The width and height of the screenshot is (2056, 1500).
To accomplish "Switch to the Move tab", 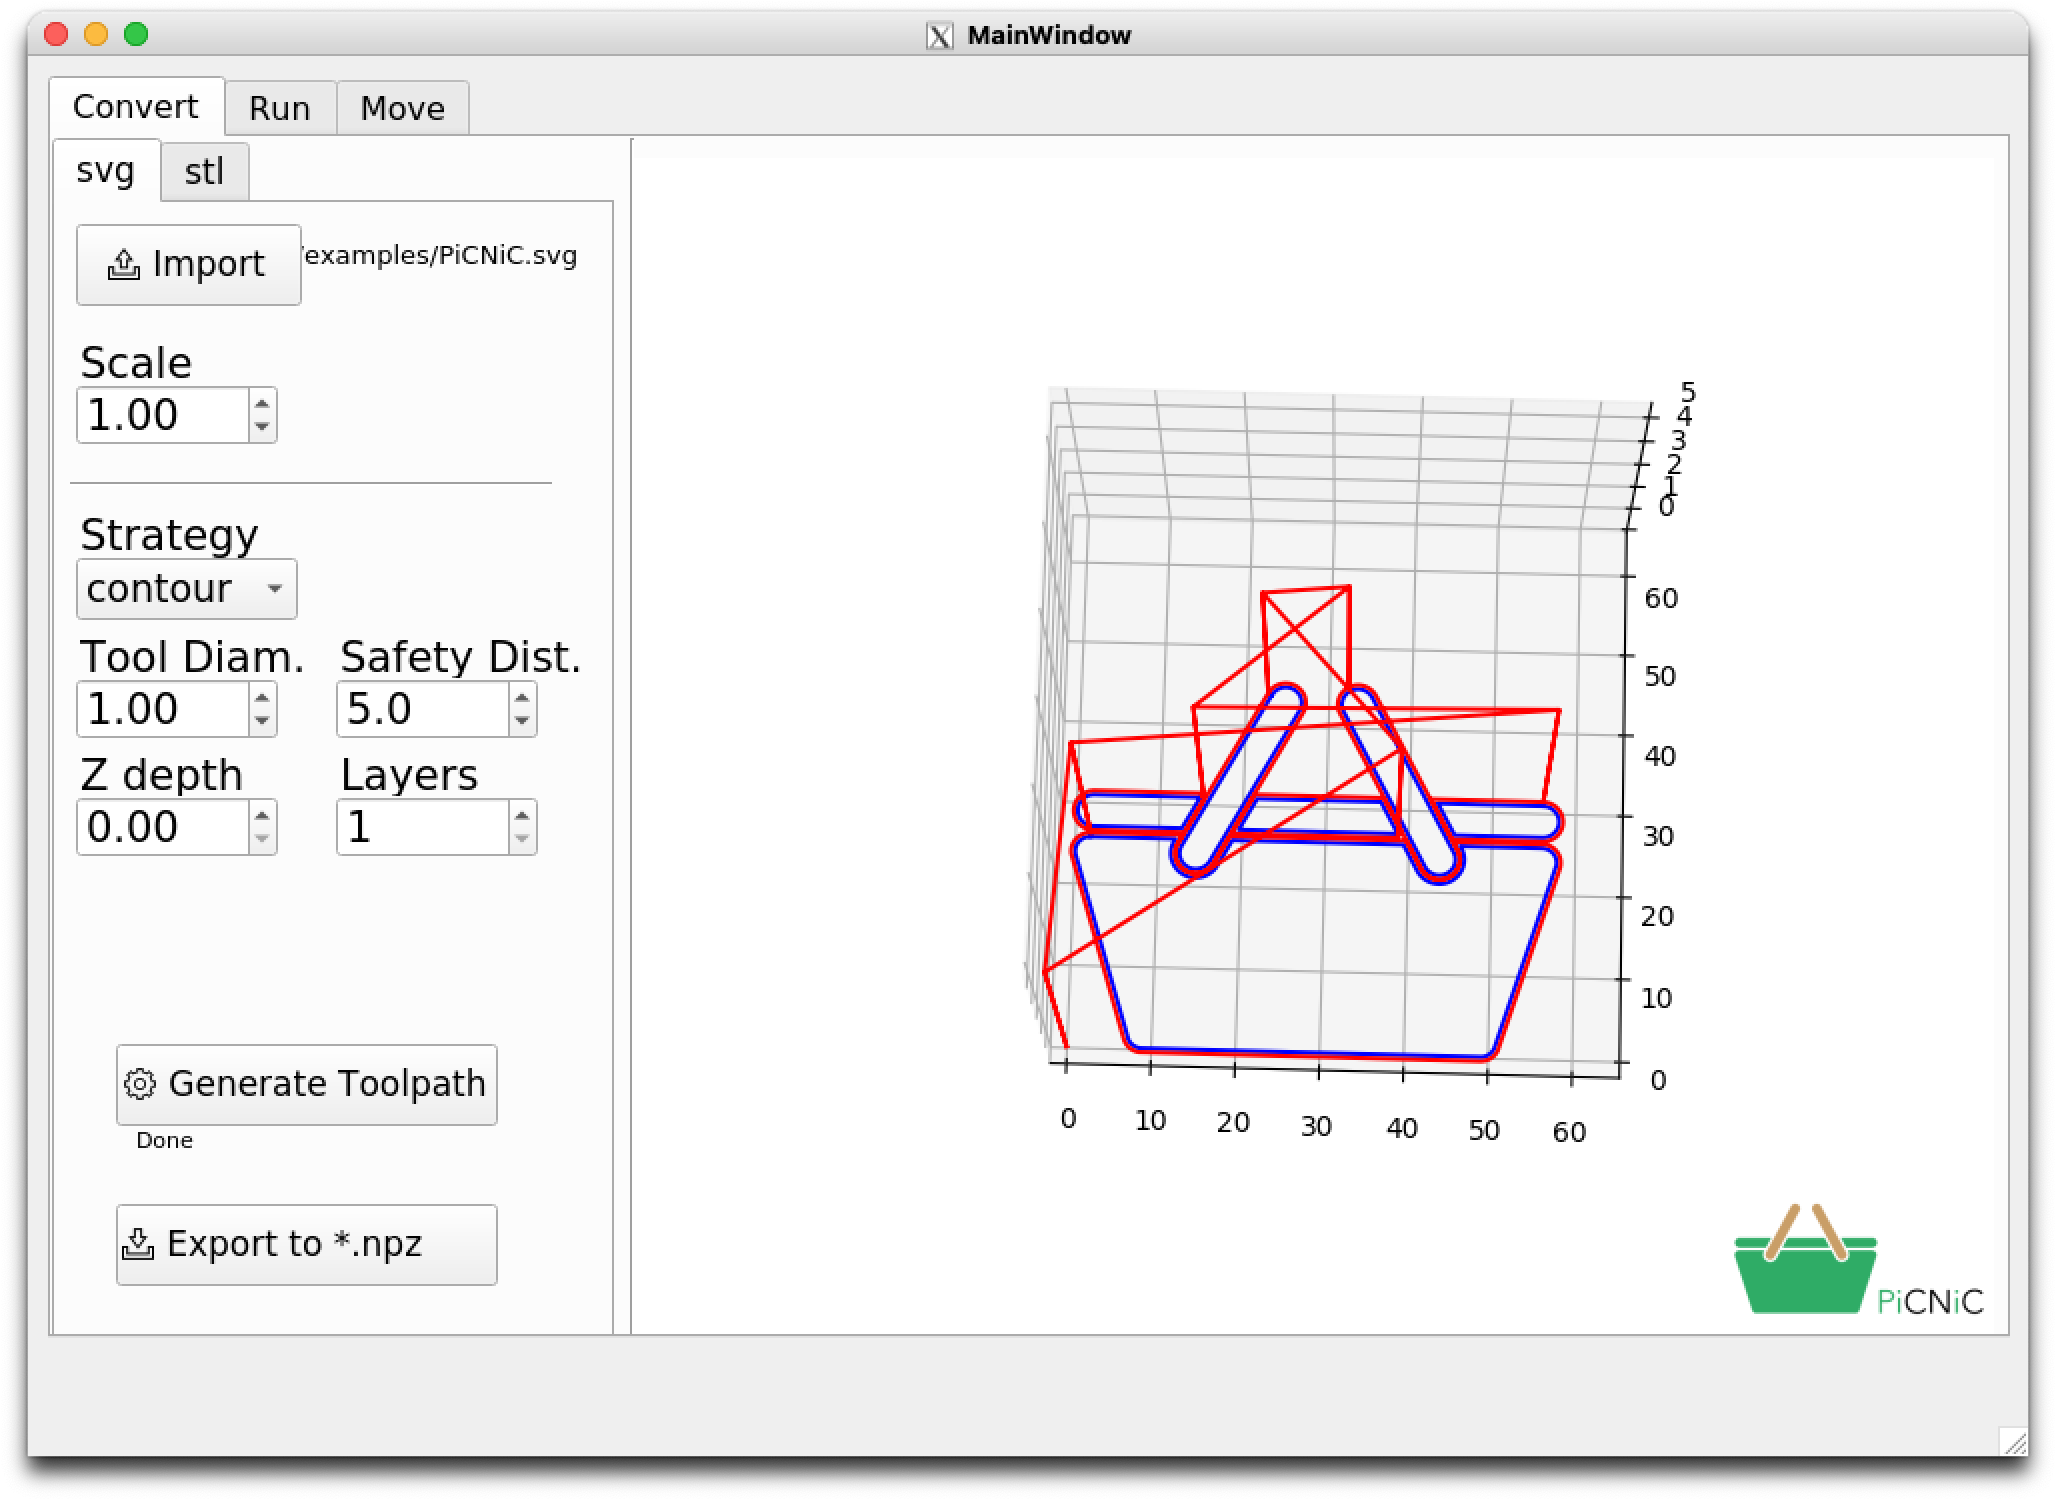I will click(402, 108).
